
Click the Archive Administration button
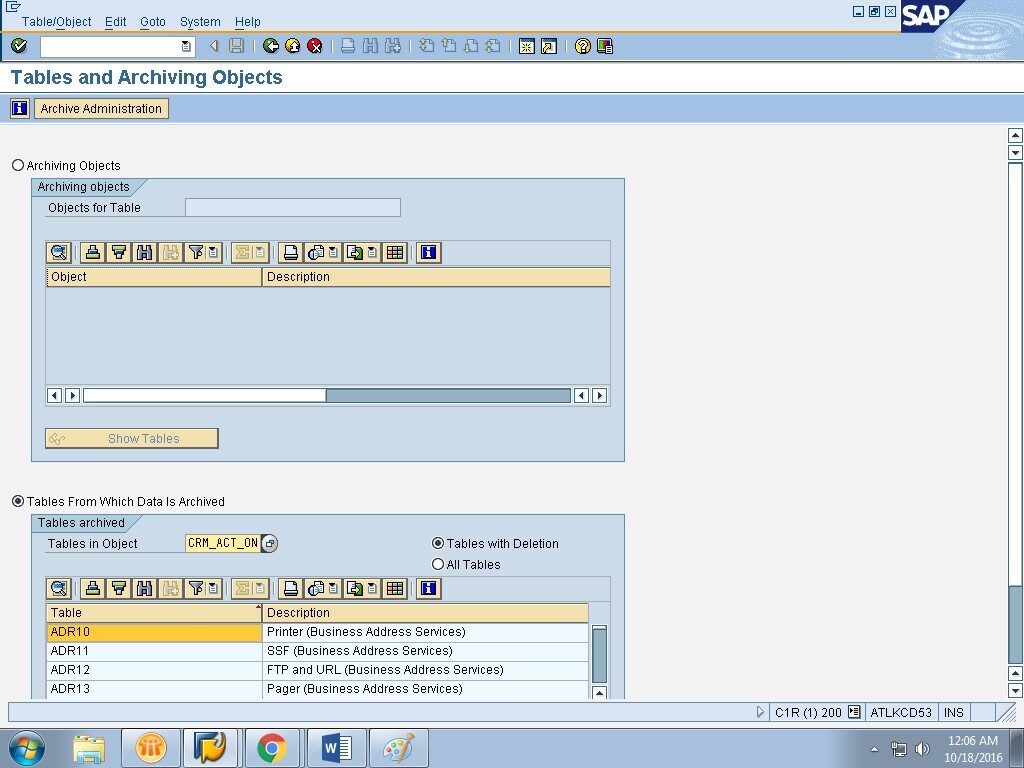pyautogui.click(x=101, y=109)
